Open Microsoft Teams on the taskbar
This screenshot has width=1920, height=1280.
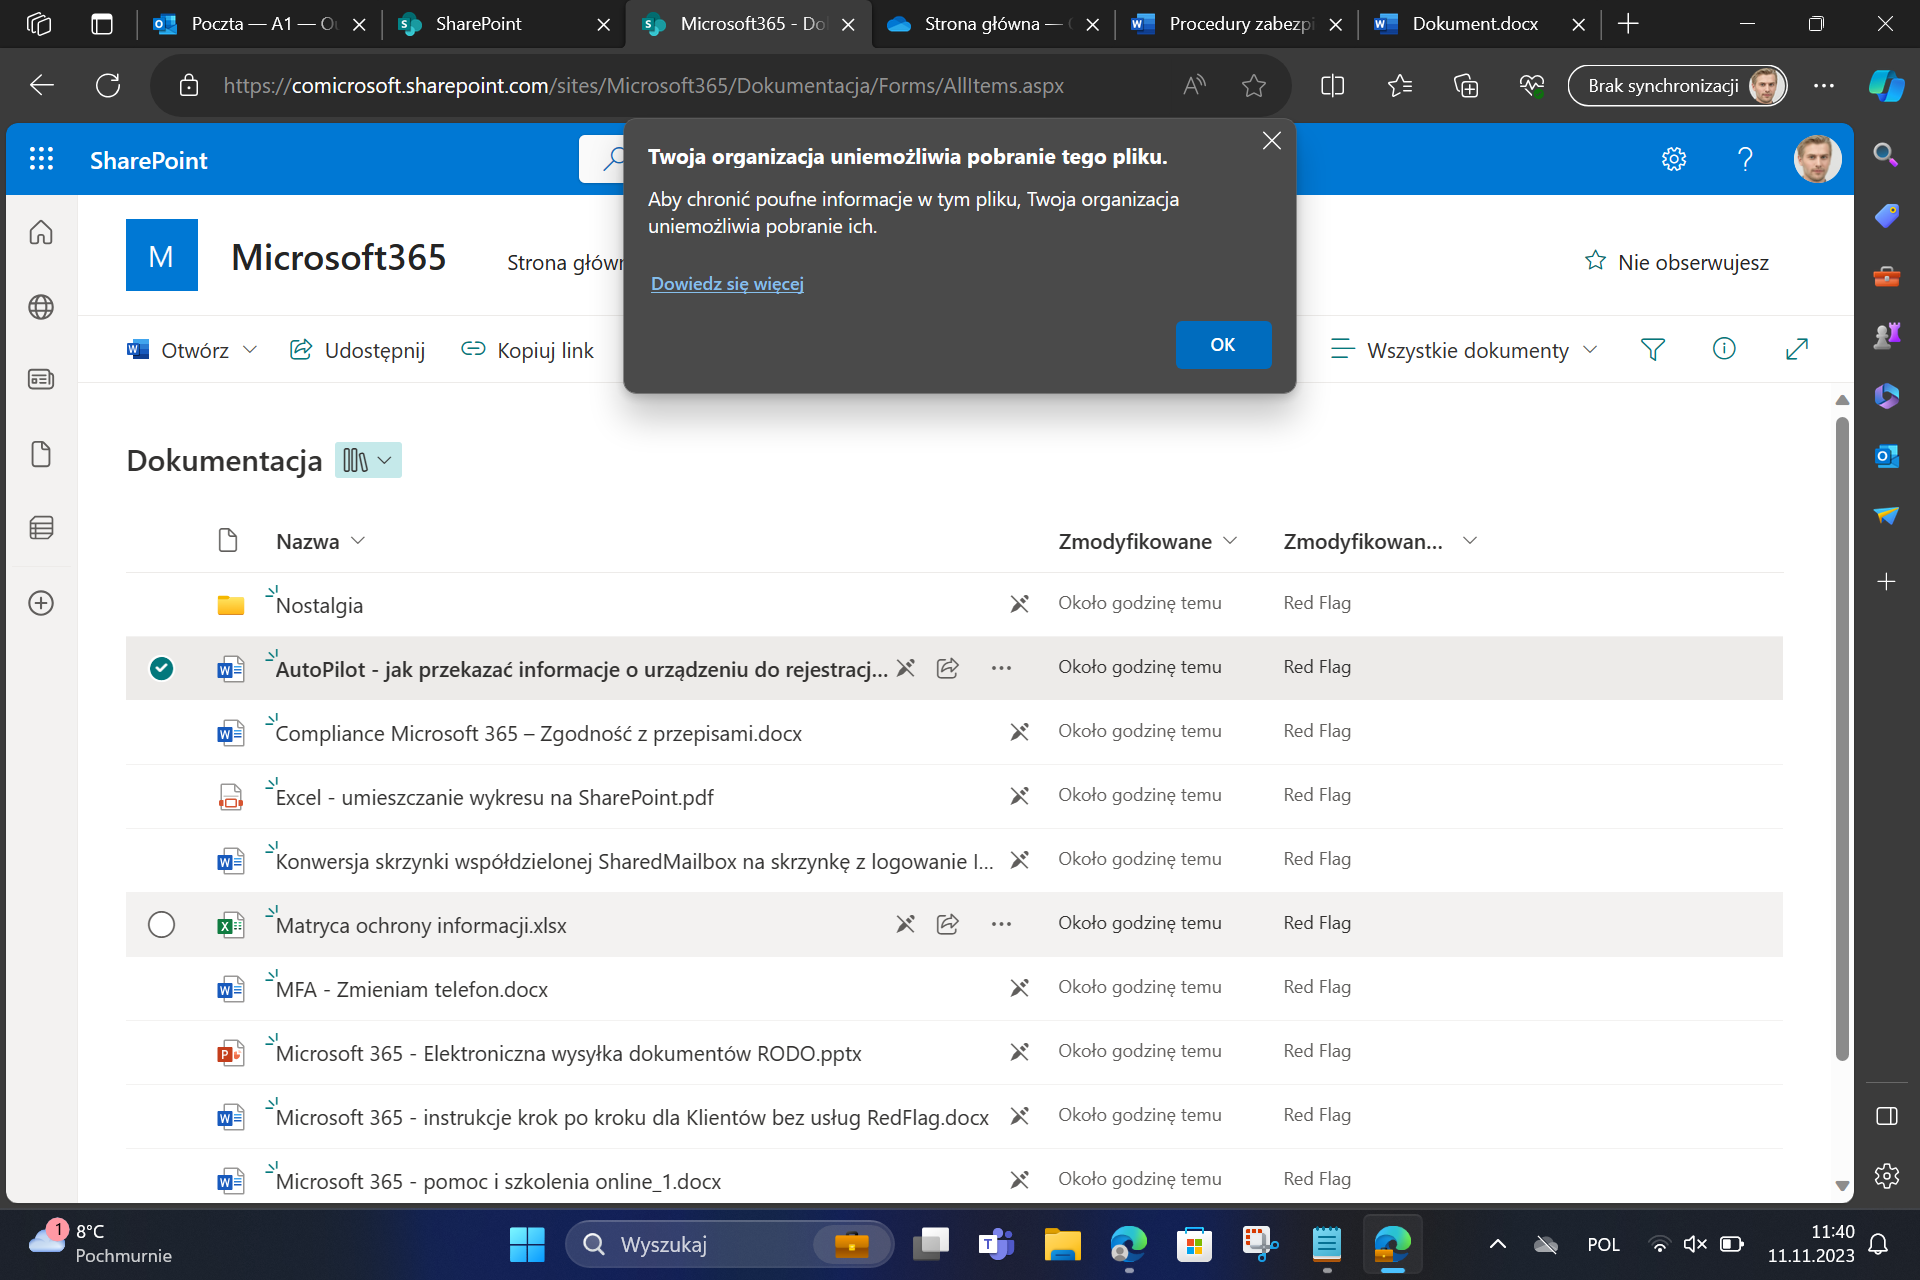tap(996, 1244)
